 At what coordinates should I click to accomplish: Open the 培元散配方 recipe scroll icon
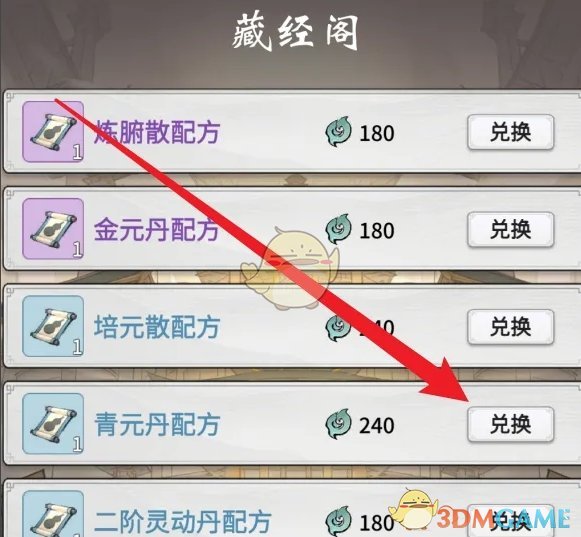53,326
